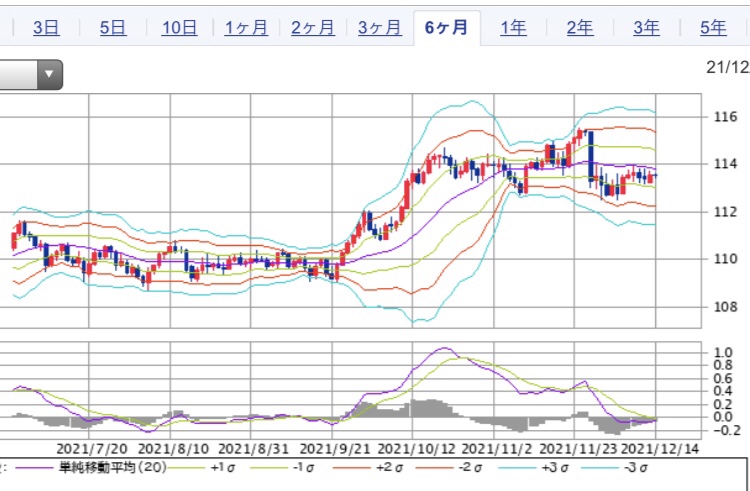This screenshot has height=491, width=750.
Task: Switch to the 3日 time range tab
Action: (46, 28)
